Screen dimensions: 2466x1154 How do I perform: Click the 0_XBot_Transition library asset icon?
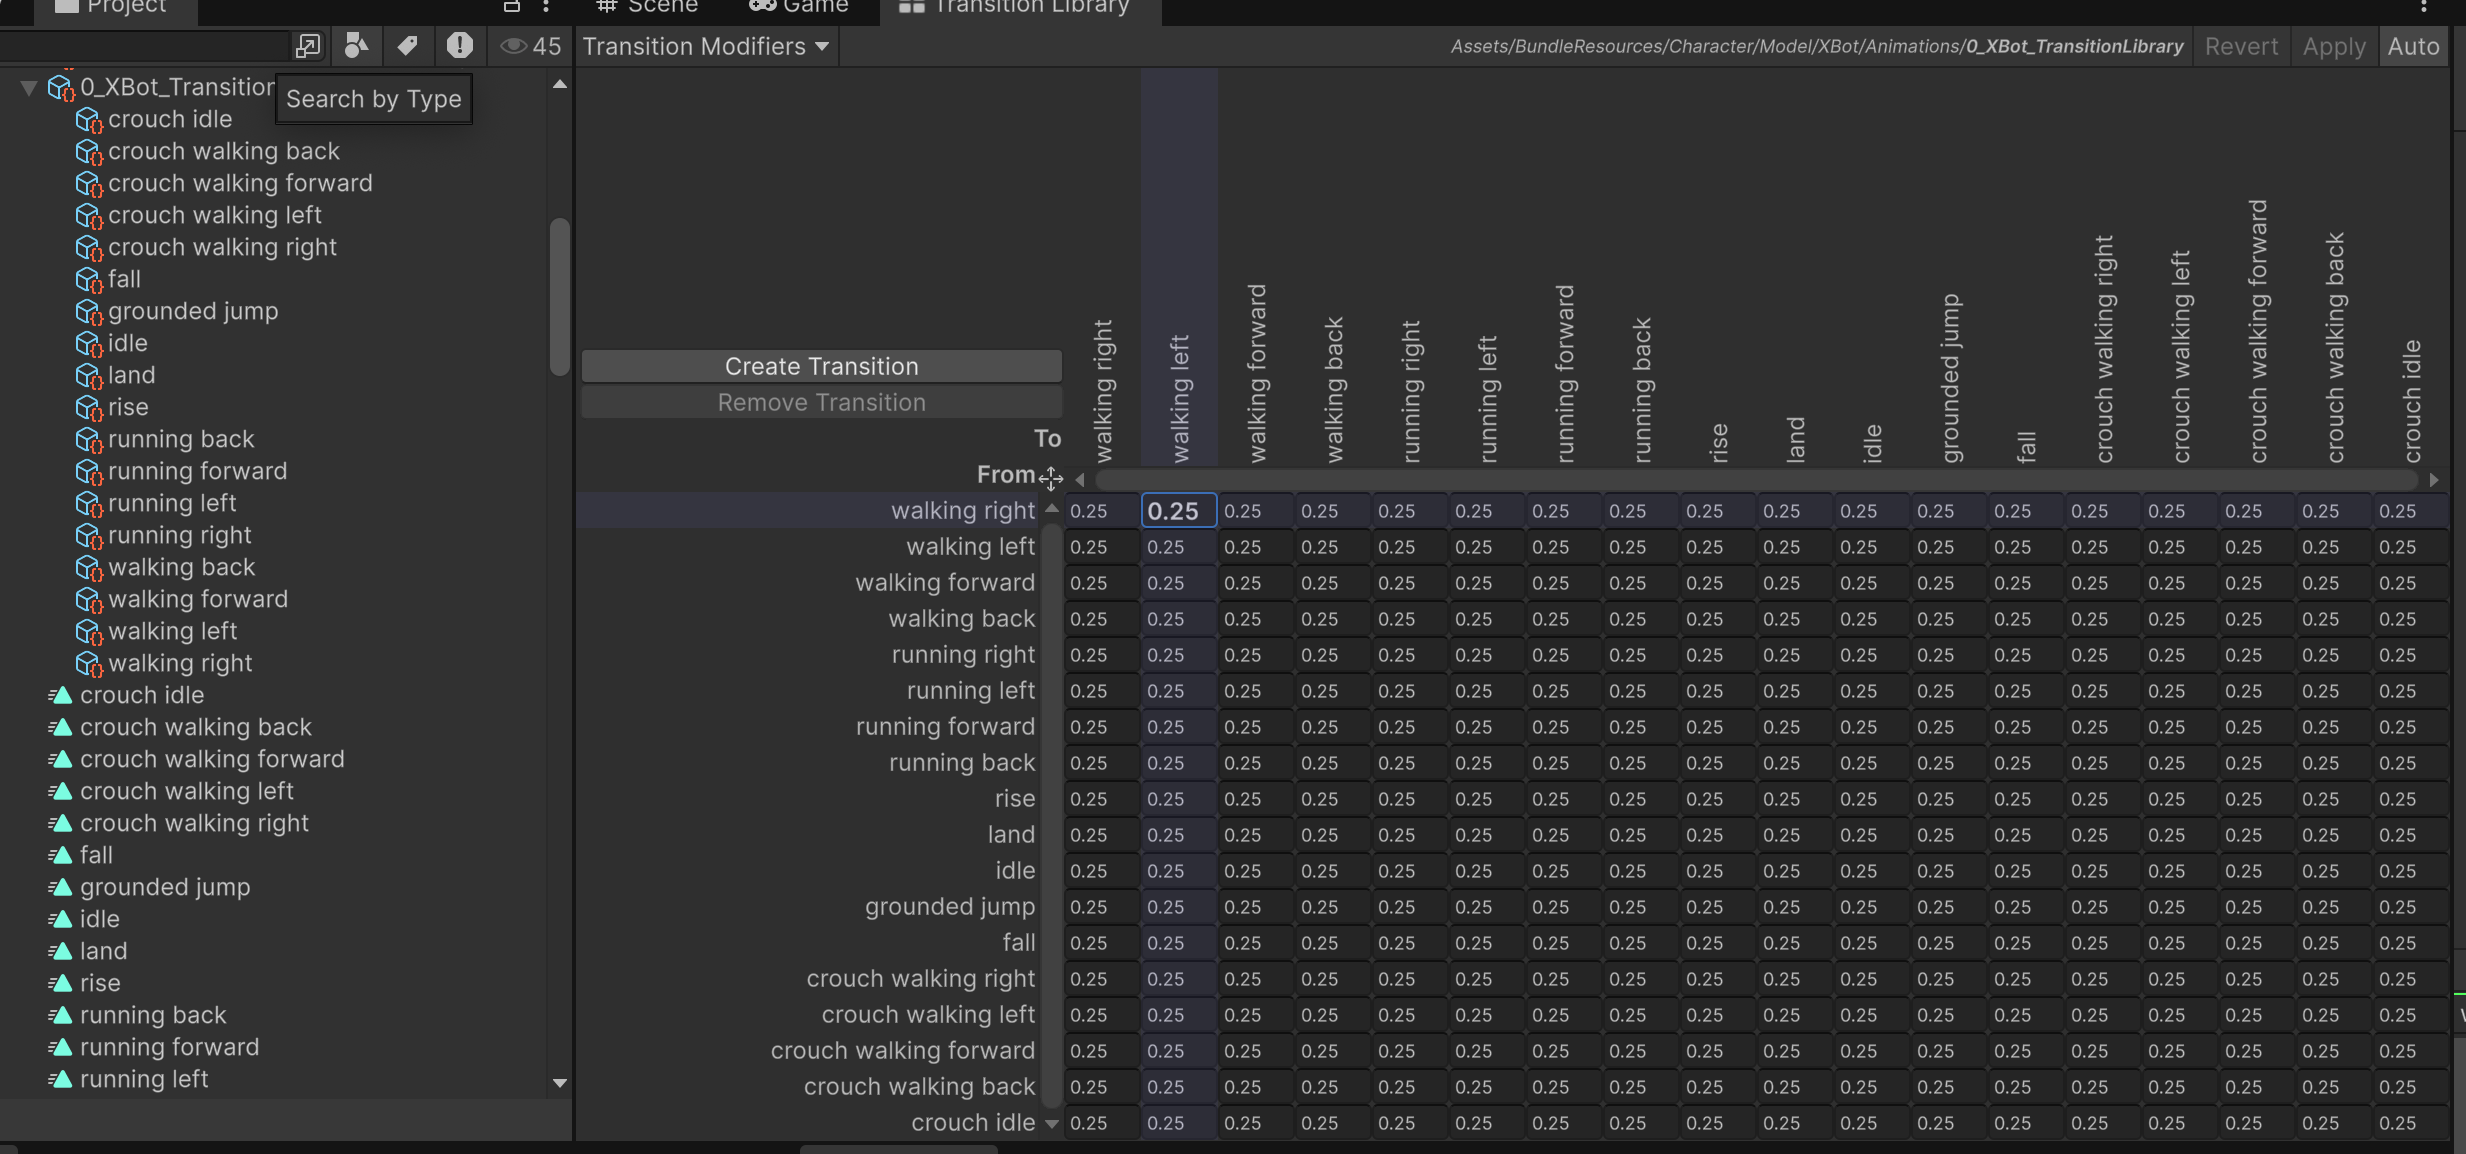62,88
